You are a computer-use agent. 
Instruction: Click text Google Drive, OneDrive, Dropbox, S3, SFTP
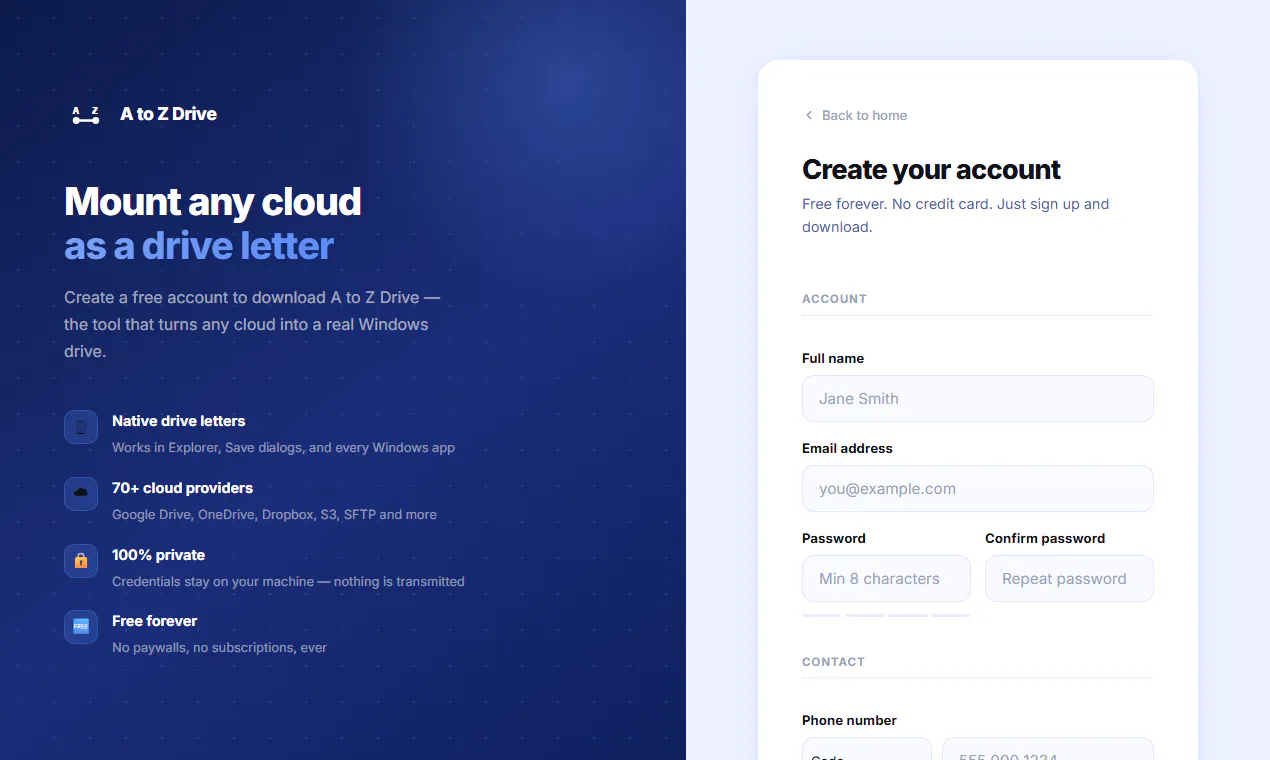coord(242,514)
